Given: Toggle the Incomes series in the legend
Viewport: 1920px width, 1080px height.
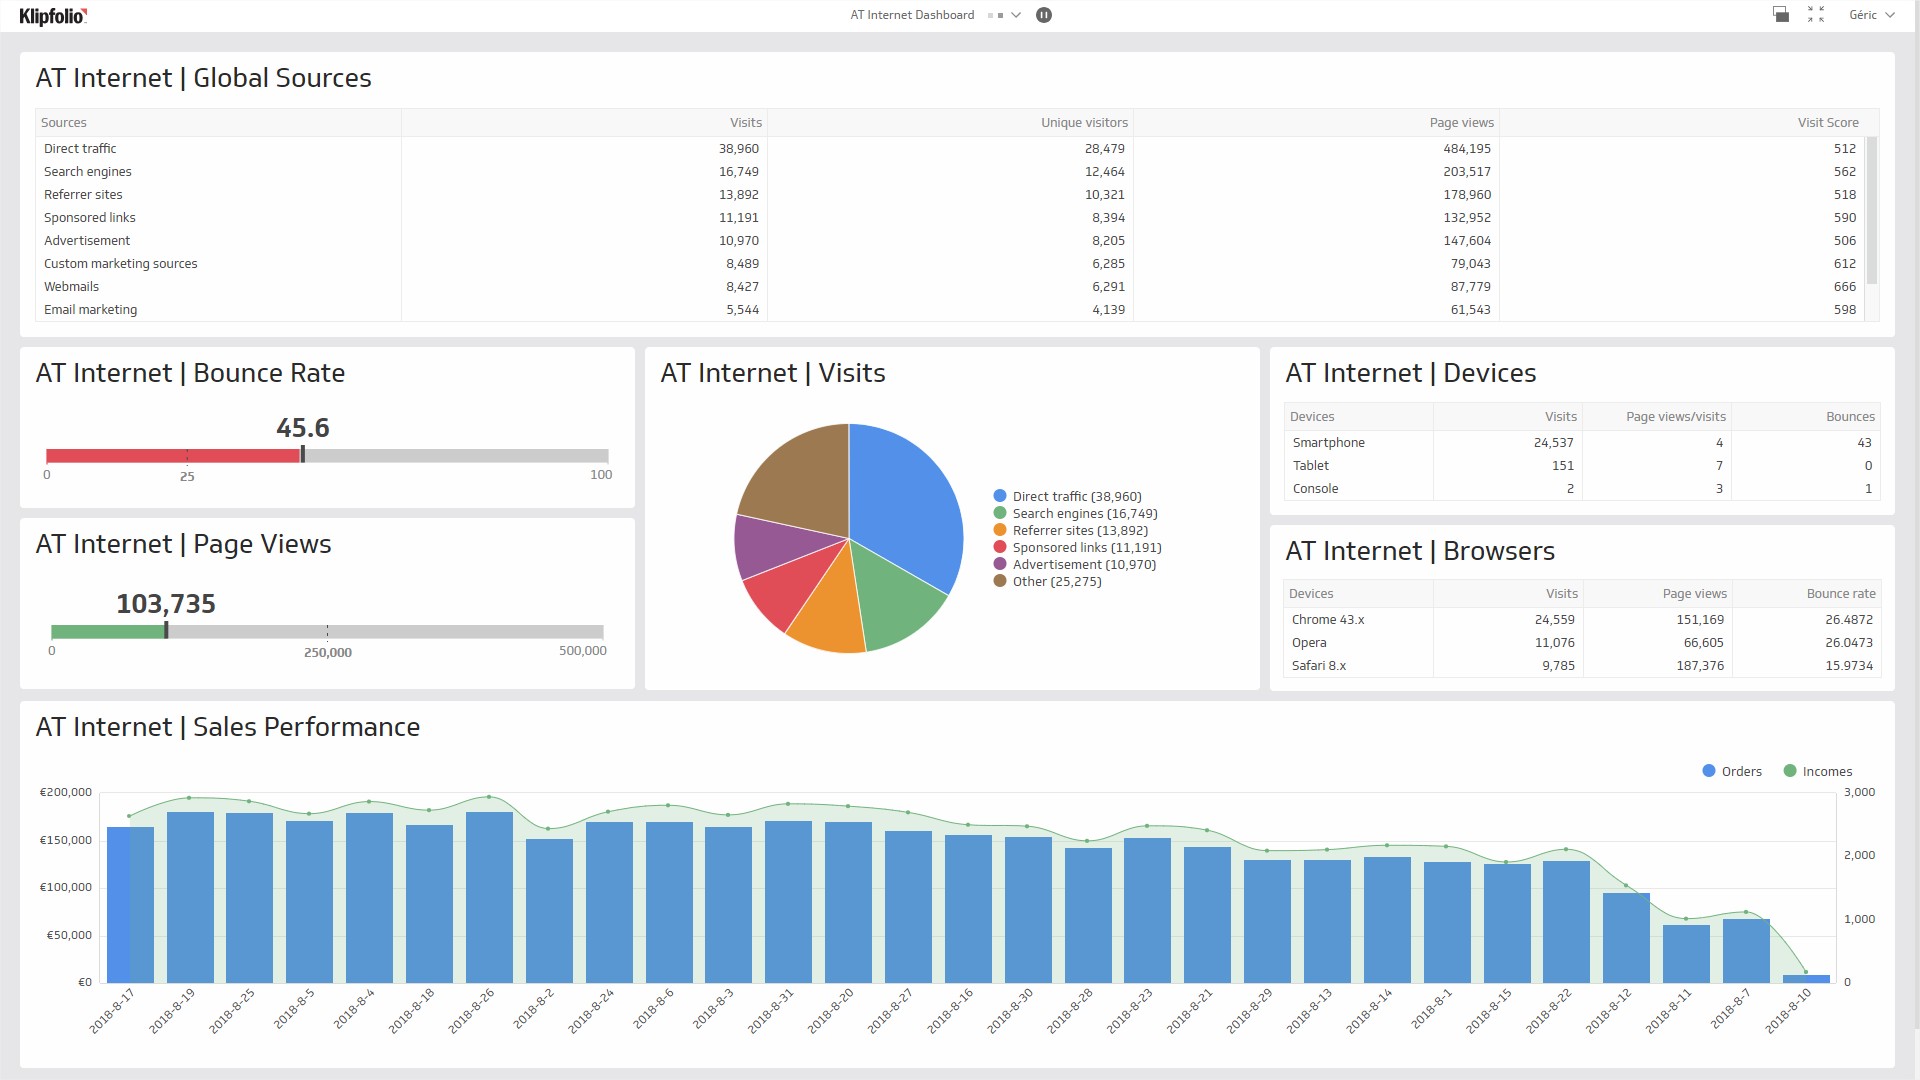Looking at the screenshot, I should tap(1818, 771).
